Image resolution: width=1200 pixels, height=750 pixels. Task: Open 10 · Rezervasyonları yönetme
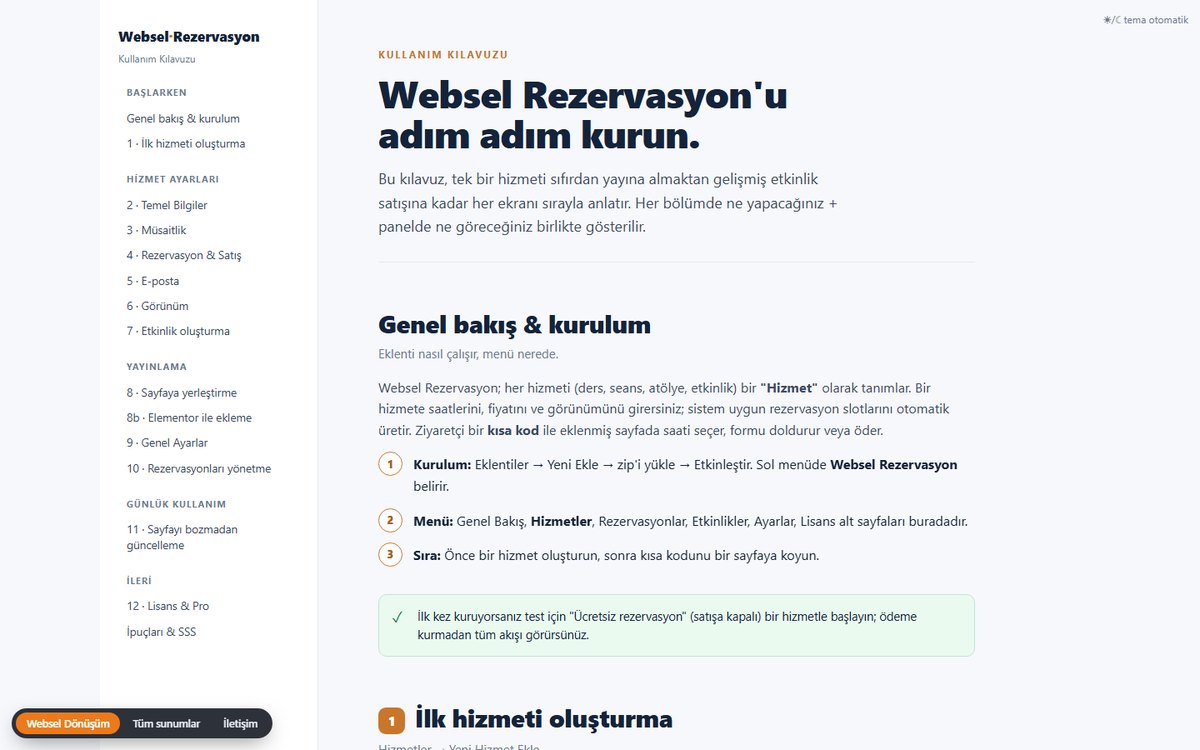pos(199,468)
